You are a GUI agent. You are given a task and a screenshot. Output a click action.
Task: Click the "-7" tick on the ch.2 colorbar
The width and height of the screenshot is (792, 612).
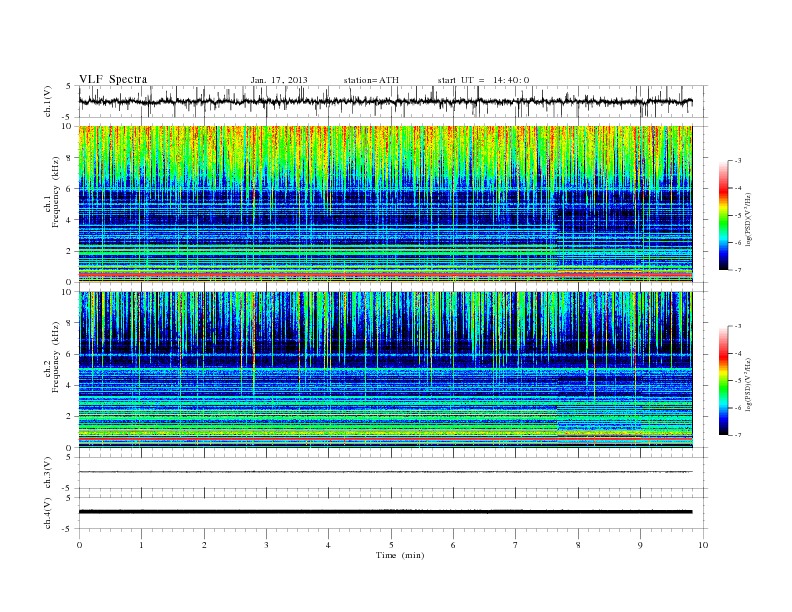(738, 435)
